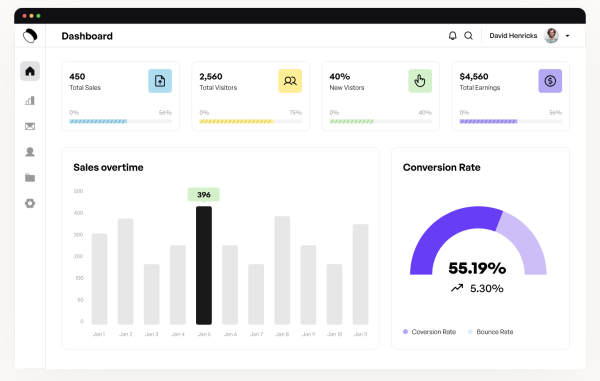600x381 pixels.
Task: Click the search magnifier icon
Action: pyautogui.click(x=468, y=36)
